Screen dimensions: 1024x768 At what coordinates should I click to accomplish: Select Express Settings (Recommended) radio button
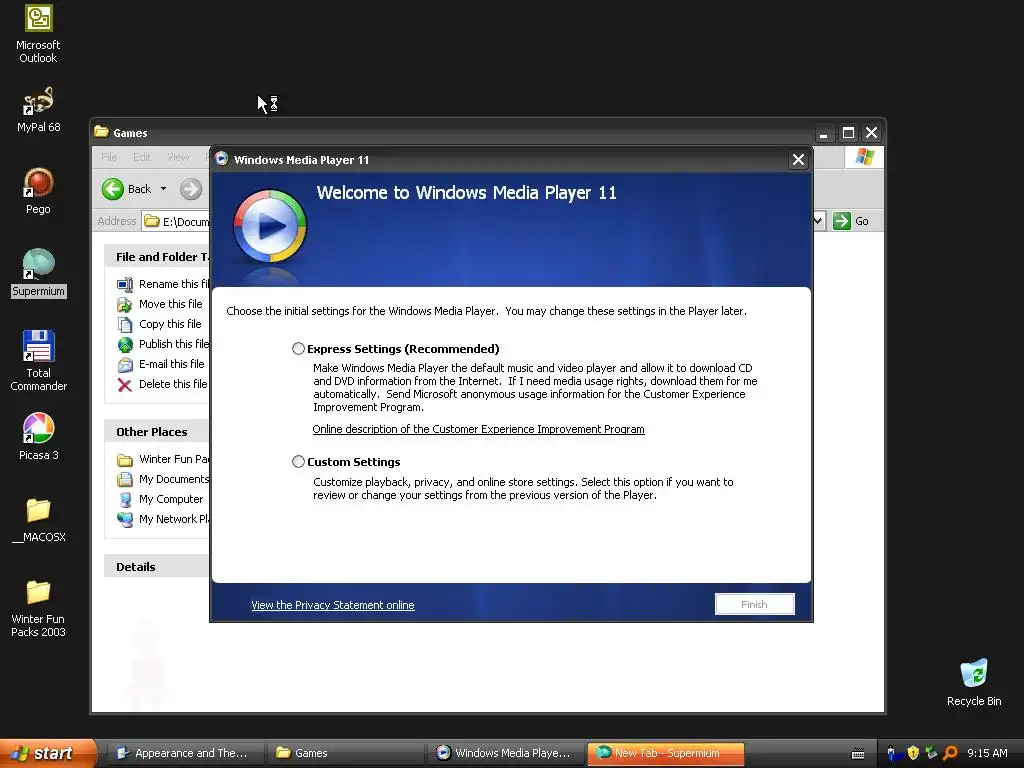[x=298, y=349]
